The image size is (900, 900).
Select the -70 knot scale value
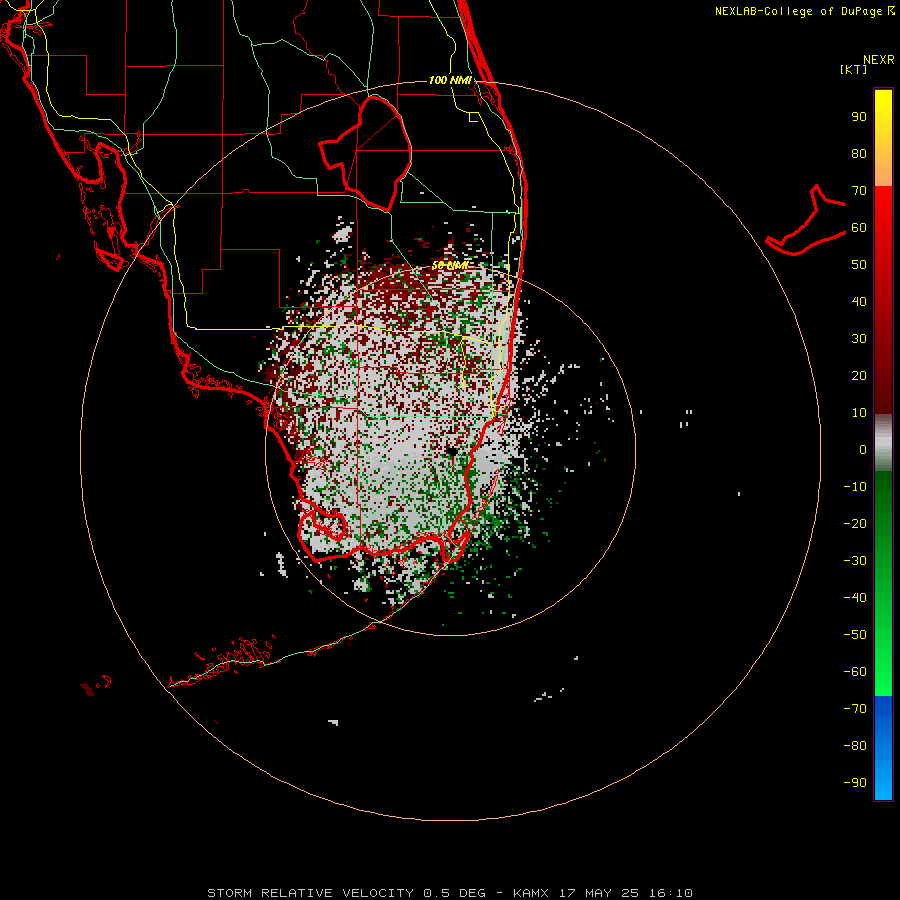[855, 709]
